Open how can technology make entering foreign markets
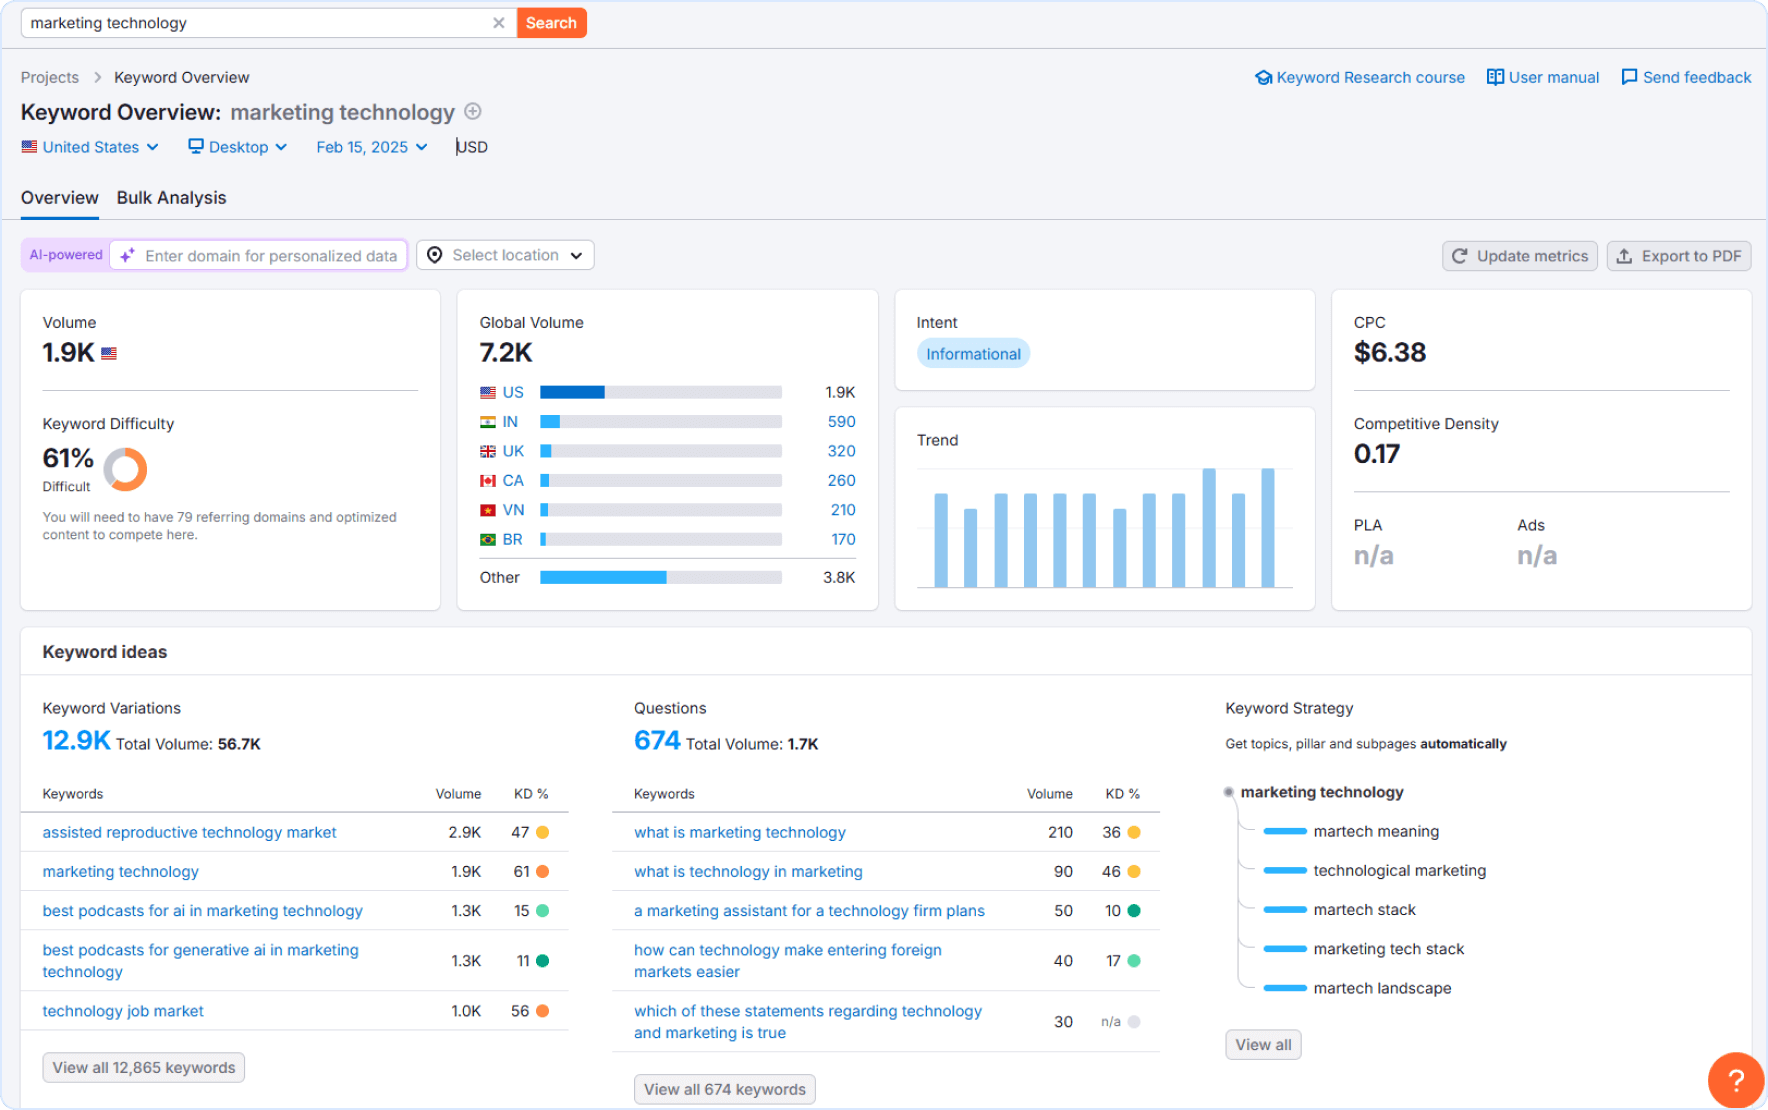Viewport: 1768px width, 1110px height. click(788, 961)
